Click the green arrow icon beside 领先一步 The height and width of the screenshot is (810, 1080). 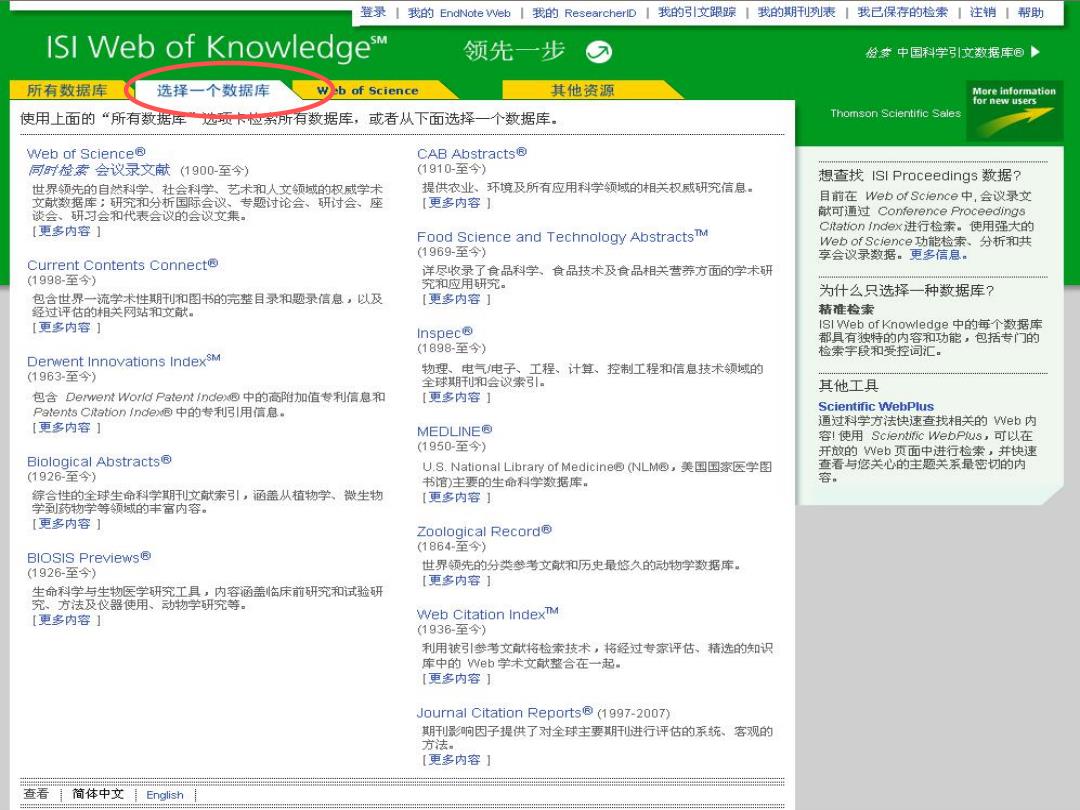click(599, 52)
